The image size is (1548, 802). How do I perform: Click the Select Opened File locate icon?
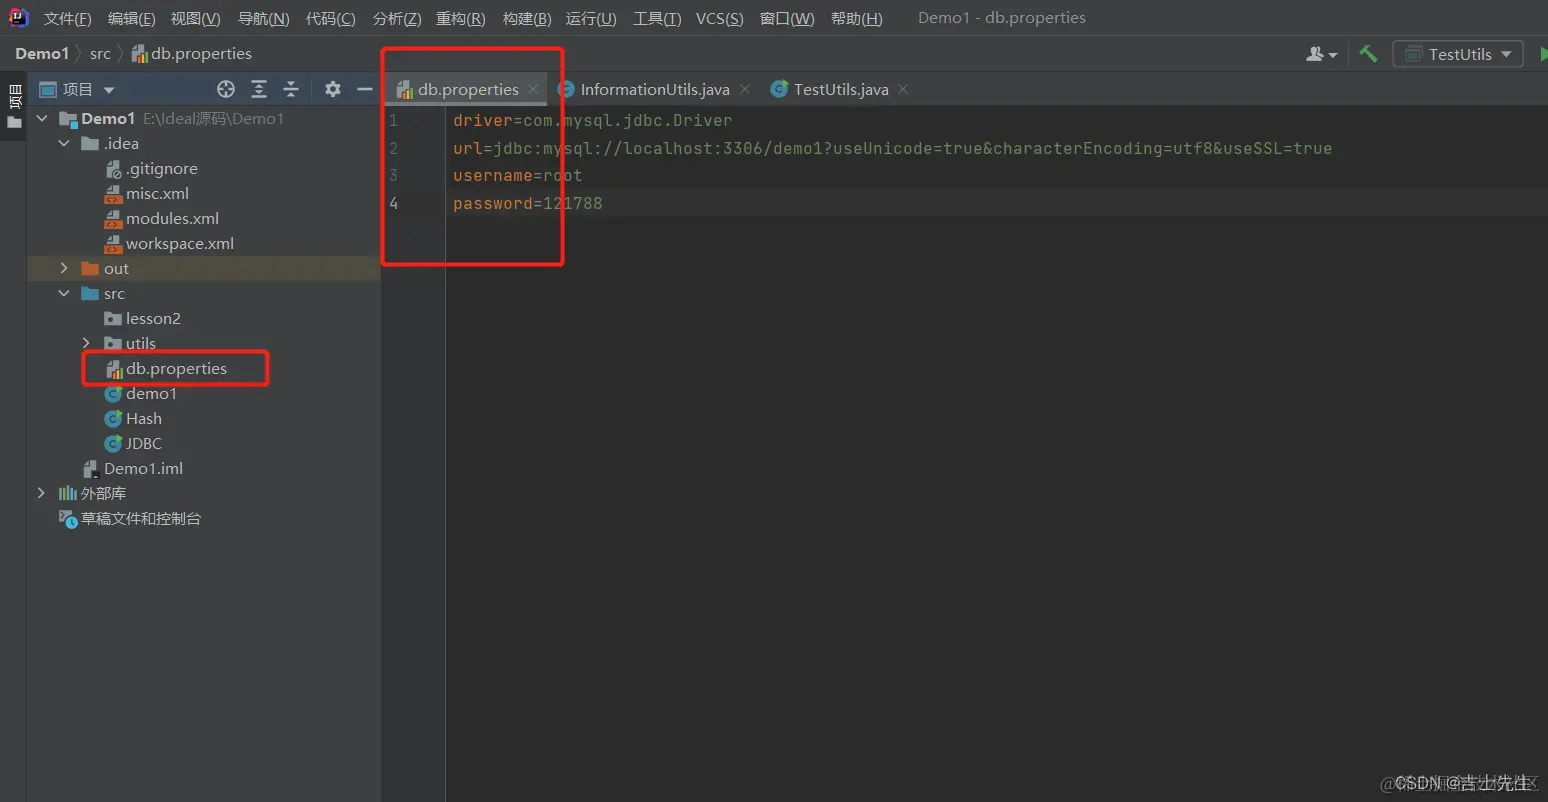point(226,89)
